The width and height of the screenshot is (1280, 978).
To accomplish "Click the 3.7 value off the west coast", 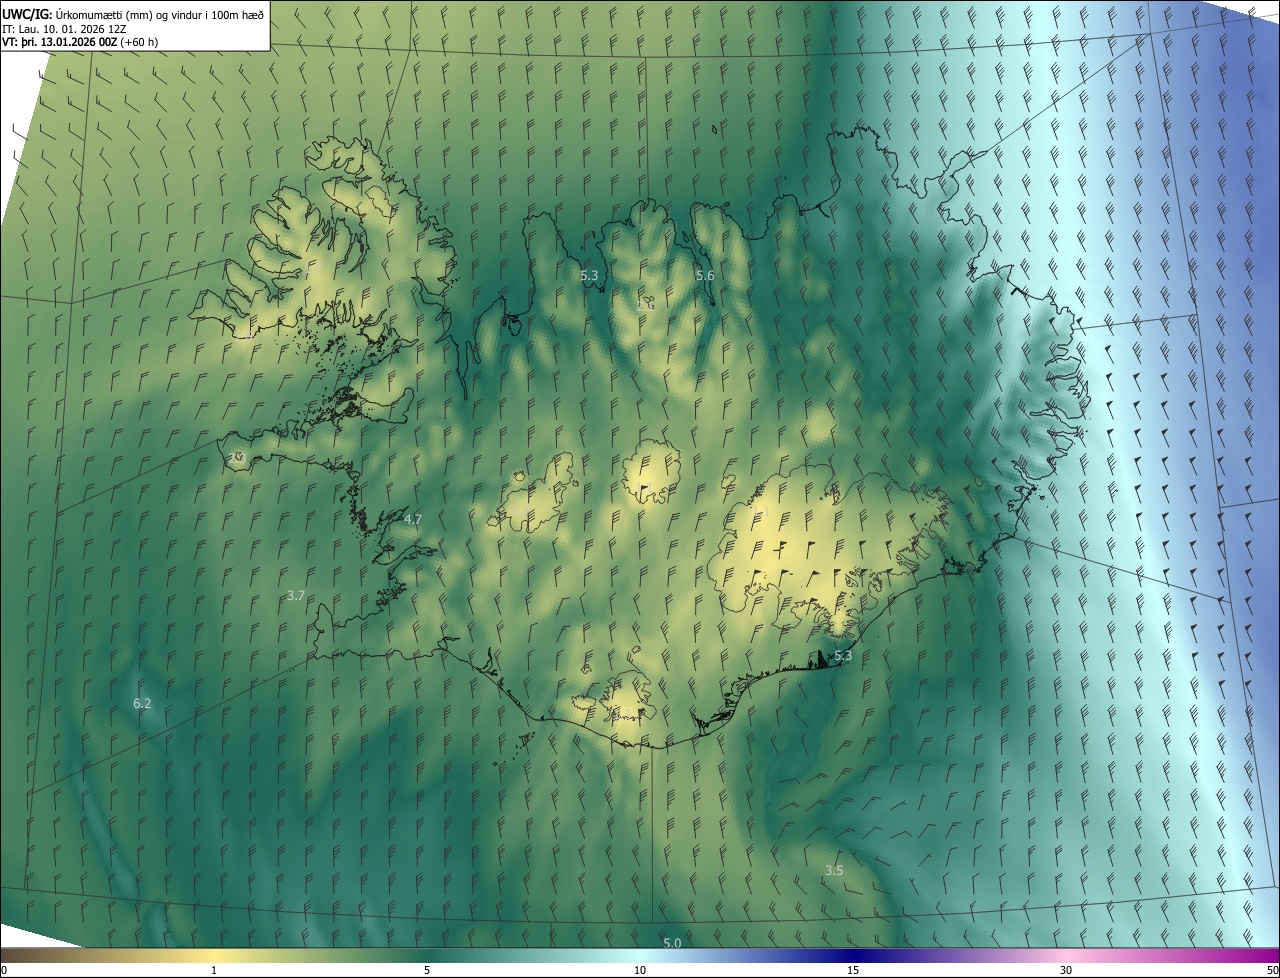I will coord(295,595).
